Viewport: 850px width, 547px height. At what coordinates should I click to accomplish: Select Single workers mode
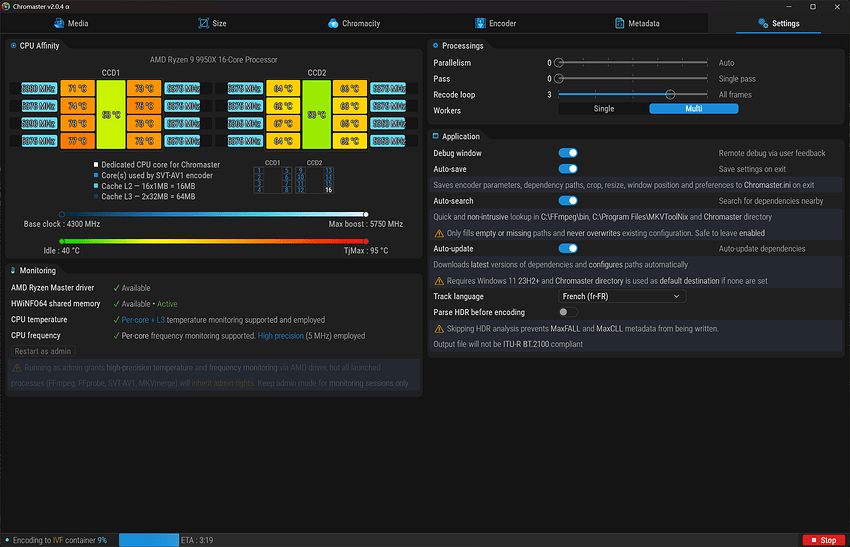tap(603, 108)
